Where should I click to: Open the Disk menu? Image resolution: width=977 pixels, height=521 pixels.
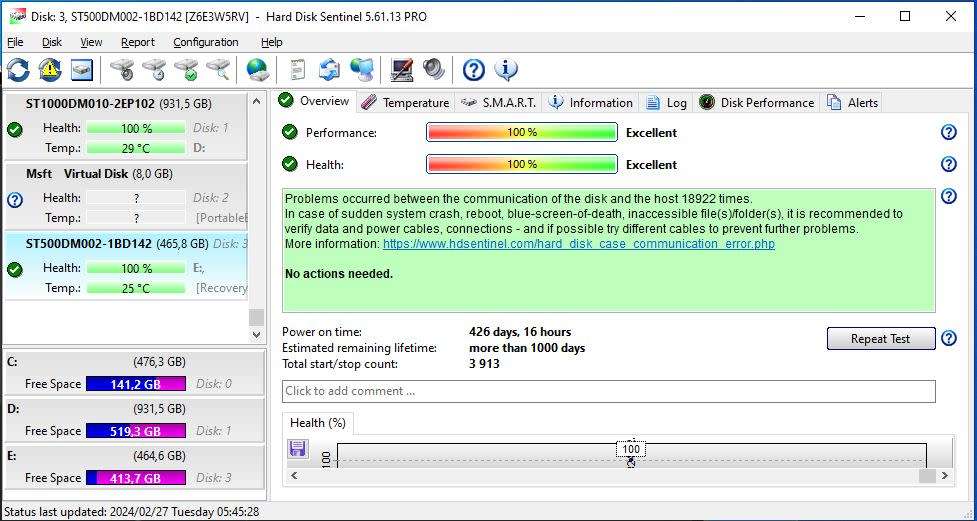coord(52,42)
